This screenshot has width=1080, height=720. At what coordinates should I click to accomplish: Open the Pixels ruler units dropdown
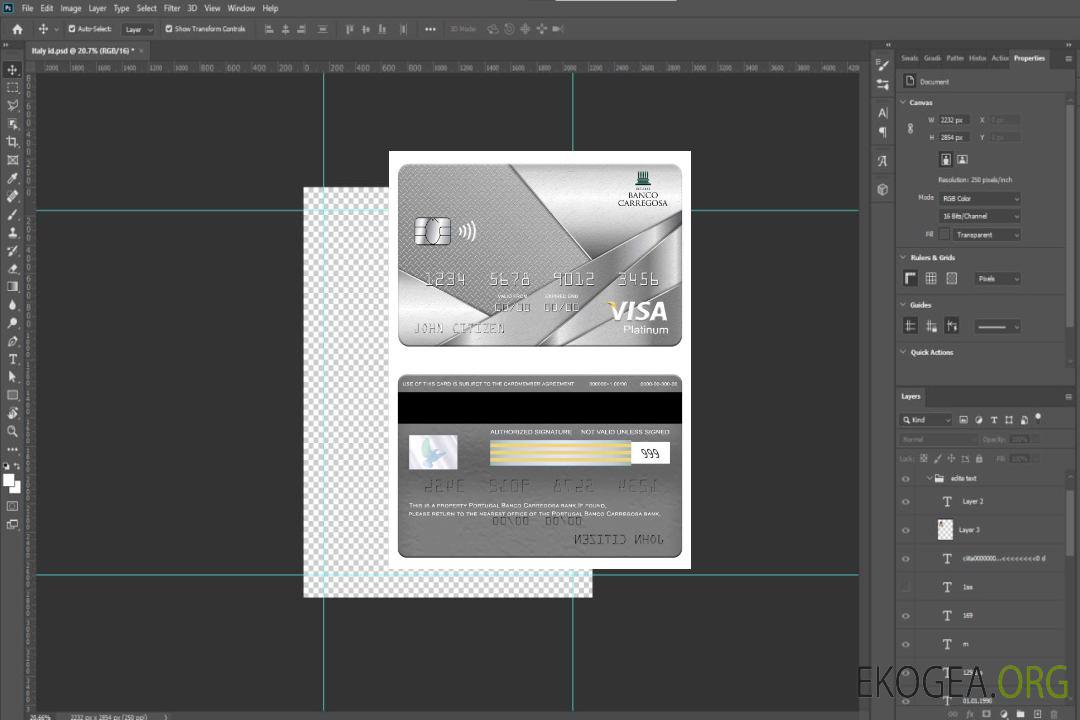997,279
